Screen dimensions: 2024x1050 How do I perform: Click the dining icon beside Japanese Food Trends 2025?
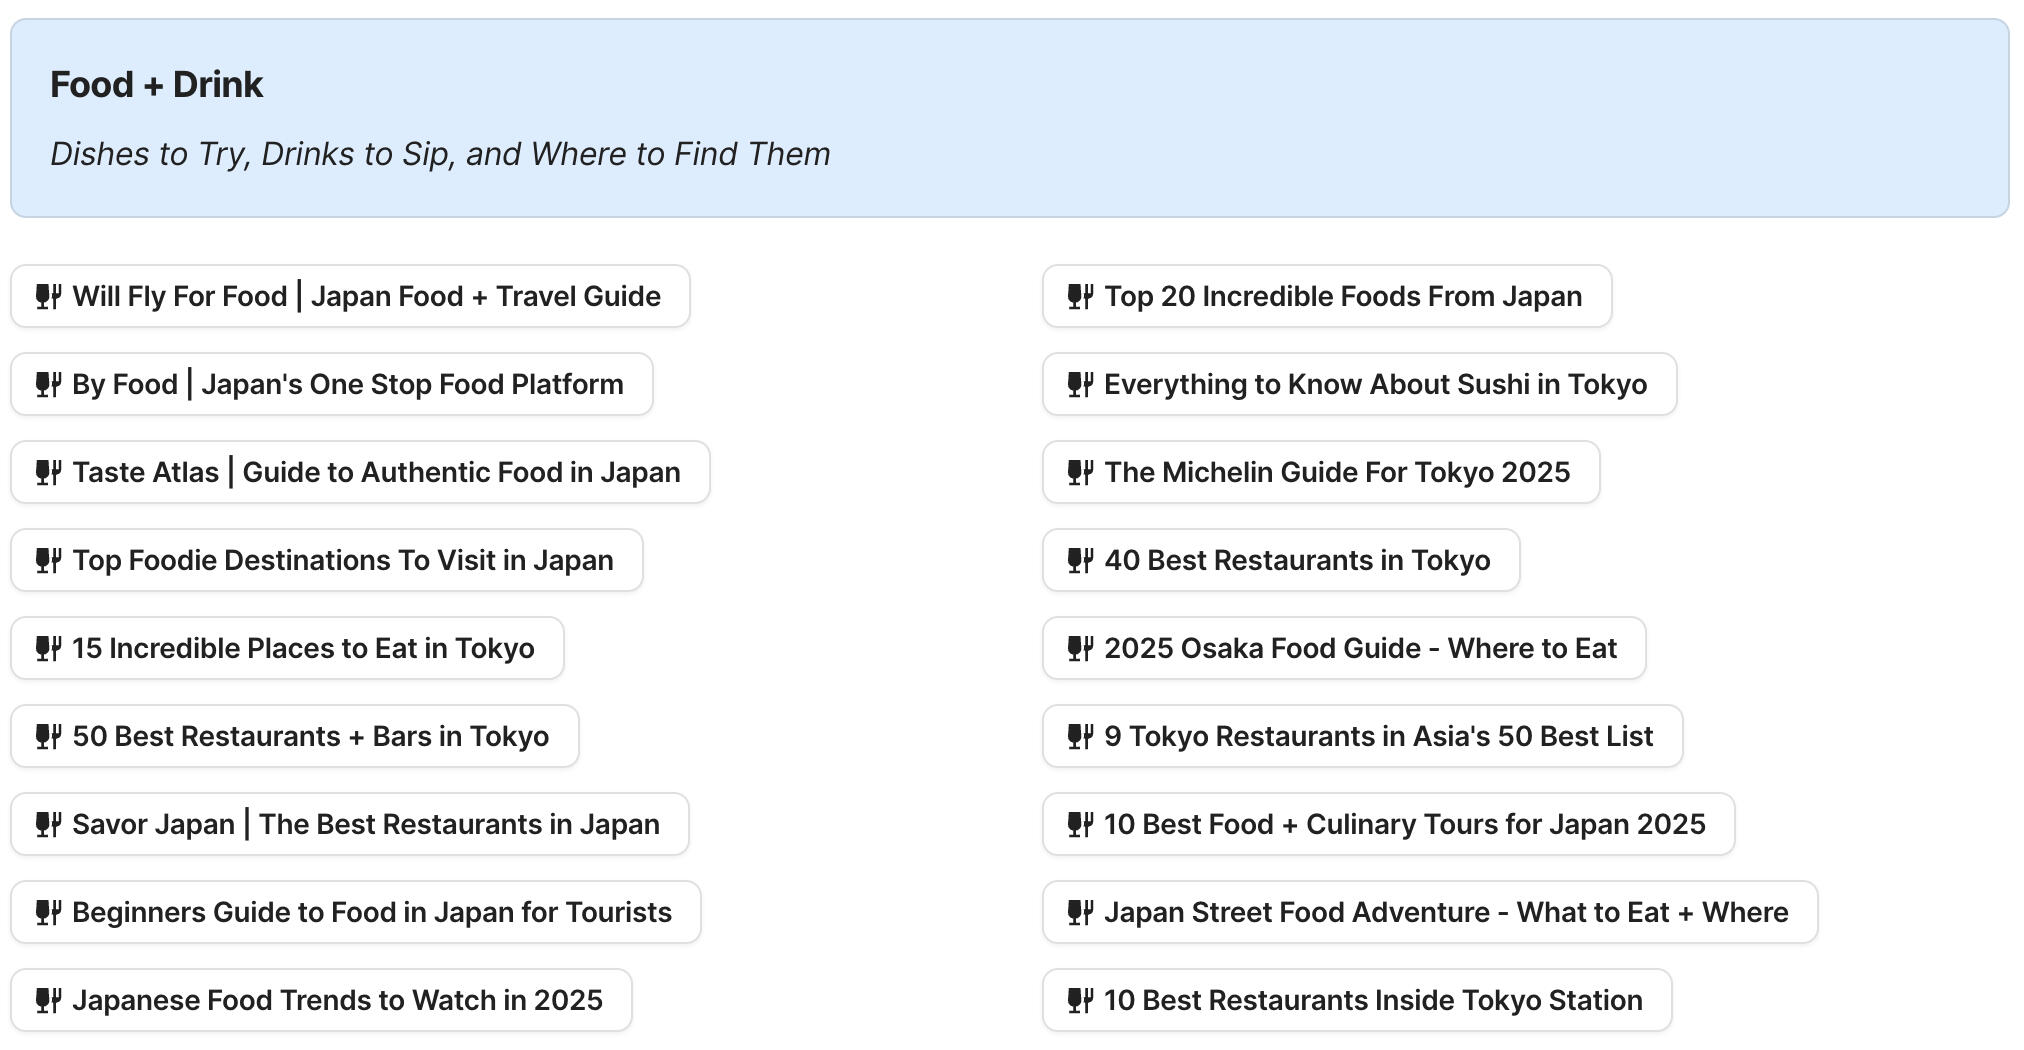pyautogui.click(x=47, y=1000)
